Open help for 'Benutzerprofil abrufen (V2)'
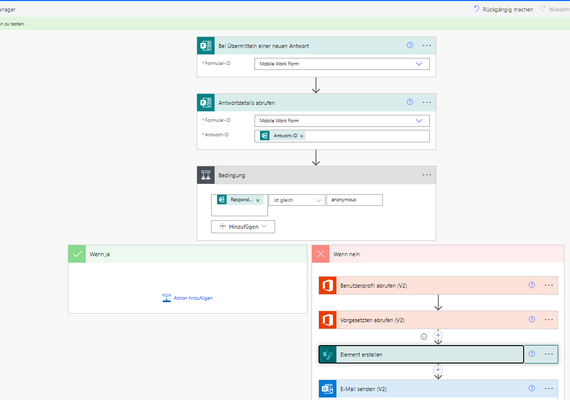This screenshot has height=400, width=570. click(x=531, y=285)
